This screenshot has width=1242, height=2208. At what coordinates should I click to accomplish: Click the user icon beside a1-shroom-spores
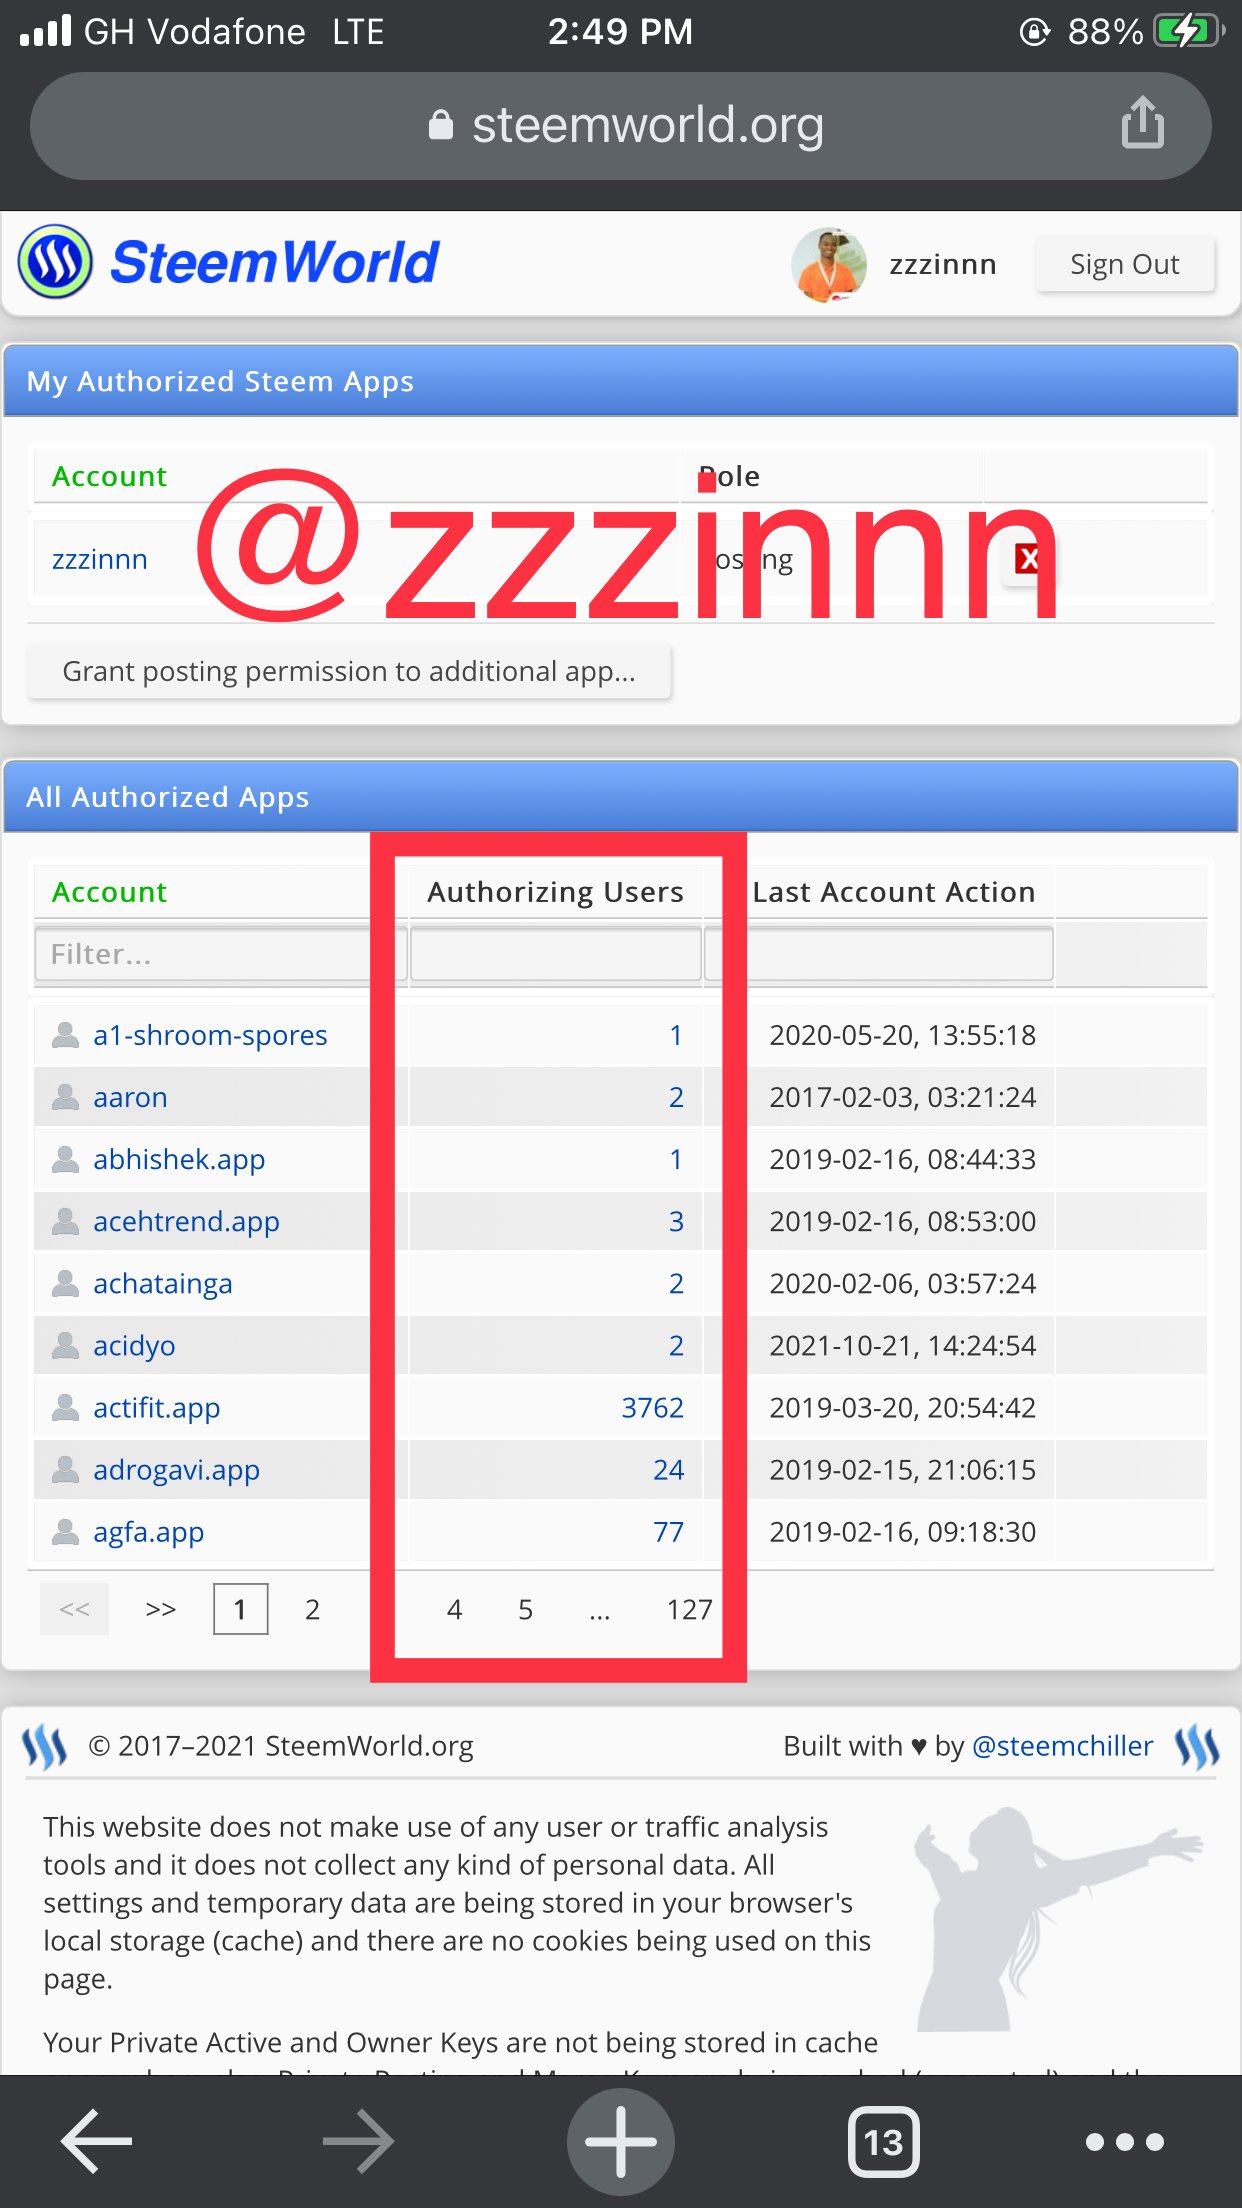(x=65, y=1035)
